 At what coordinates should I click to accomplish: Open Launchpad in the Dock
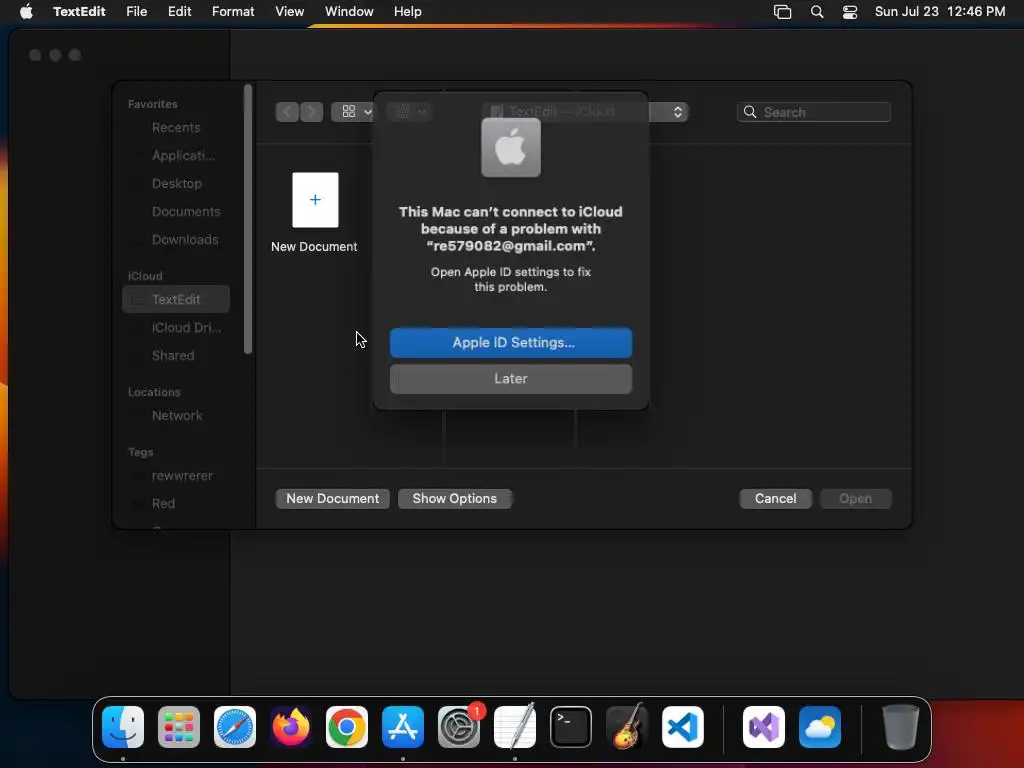click(x=179, y=727)
